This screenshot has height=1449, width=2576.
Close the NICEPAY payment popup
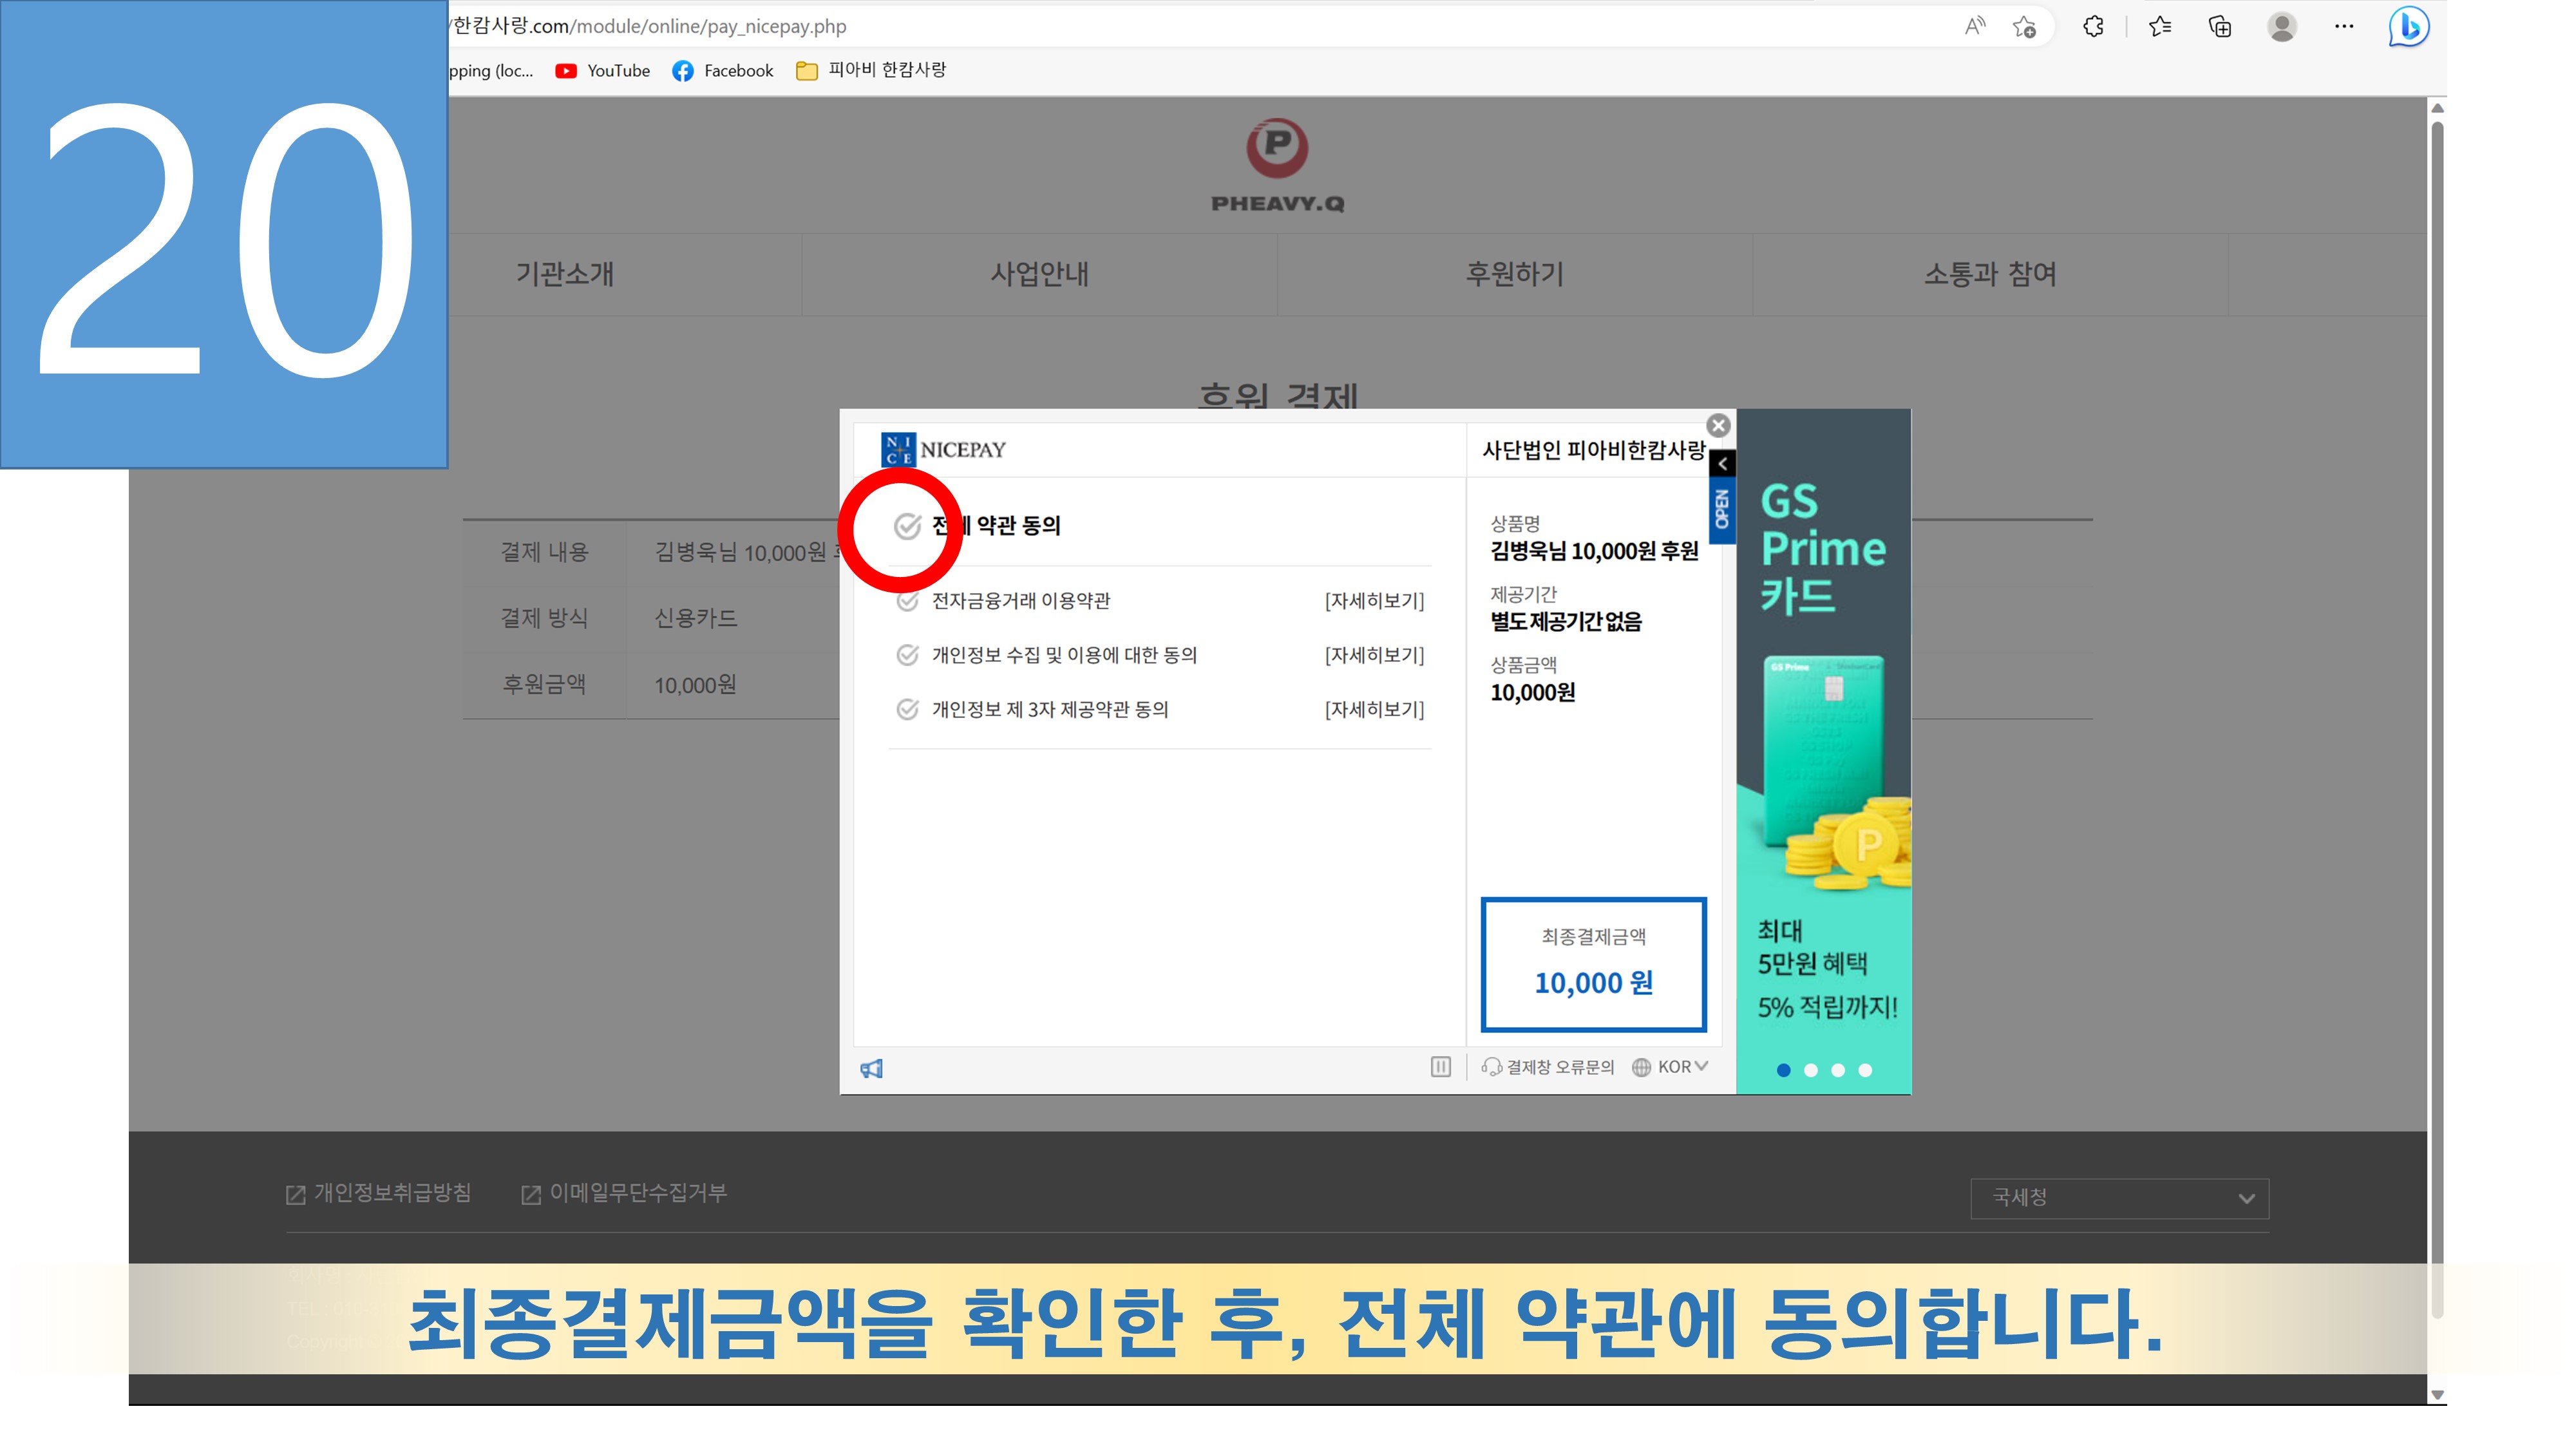(1718, 426)
